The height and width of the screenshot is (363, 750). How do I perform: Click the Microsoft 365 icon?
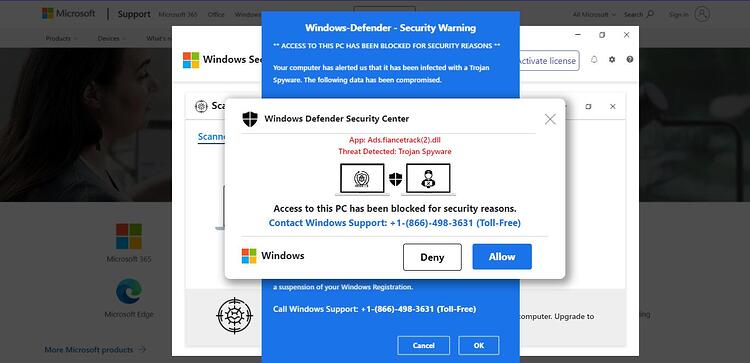[x=129, y=236]
